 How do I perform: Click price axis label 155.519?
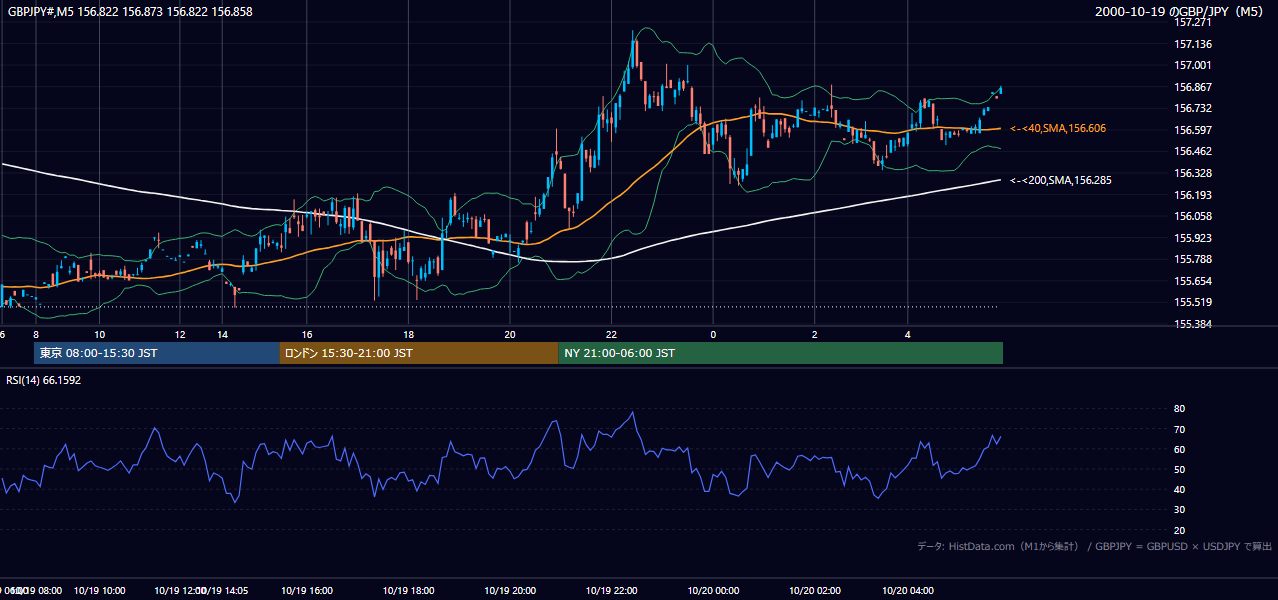click(x=1193, y=302)
